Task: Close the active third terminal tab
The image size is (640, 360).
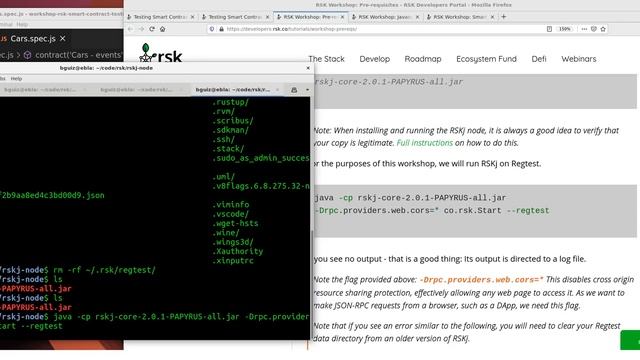Action: [x=278, y=90]
